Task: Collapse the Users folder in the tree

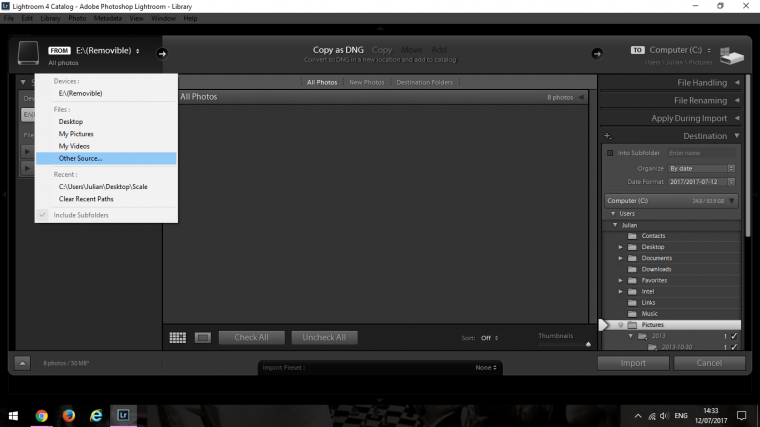Action: (x=613, y=213)
